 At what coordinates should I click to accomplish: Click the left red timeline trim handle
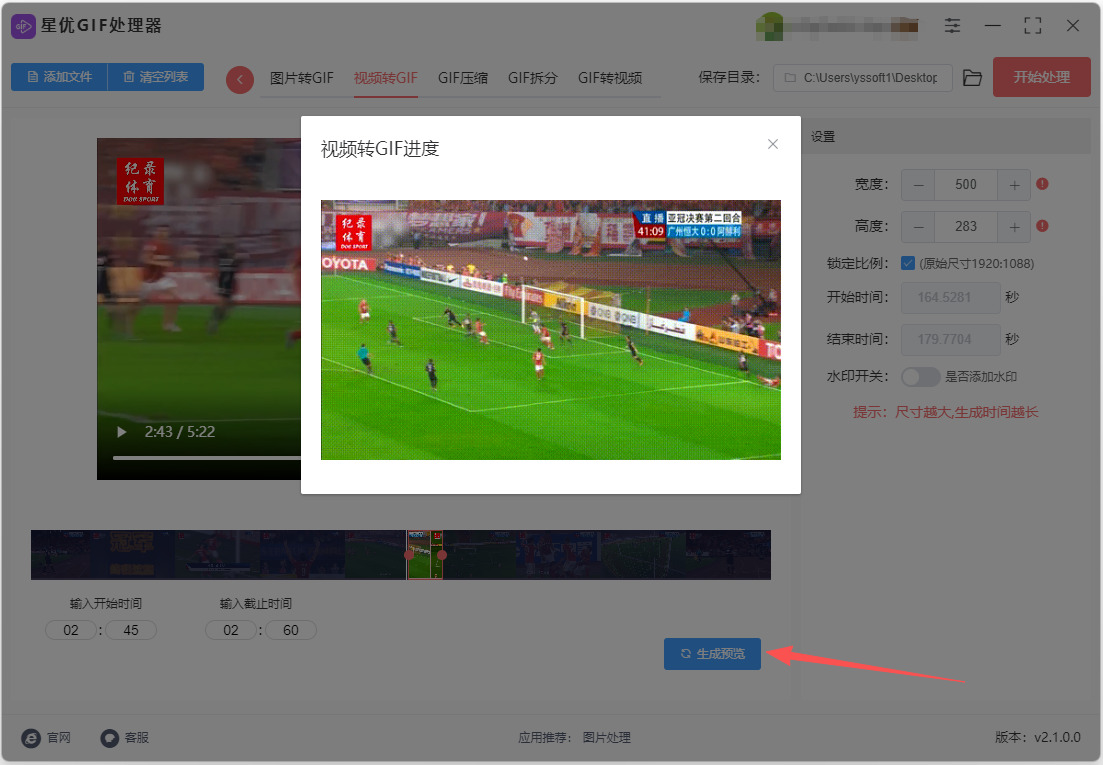coord(409,555)
